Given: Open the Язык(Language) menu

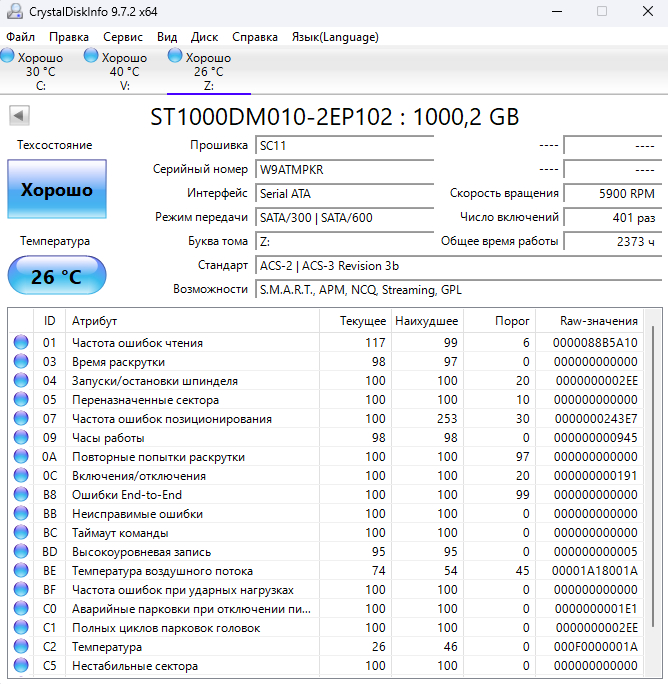Looking at the screenshot, I should [334, 37].
